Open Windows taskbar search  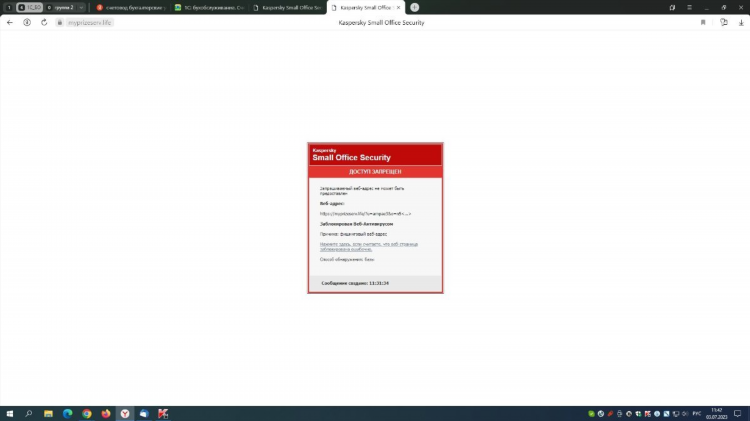(x=29, y=413)
